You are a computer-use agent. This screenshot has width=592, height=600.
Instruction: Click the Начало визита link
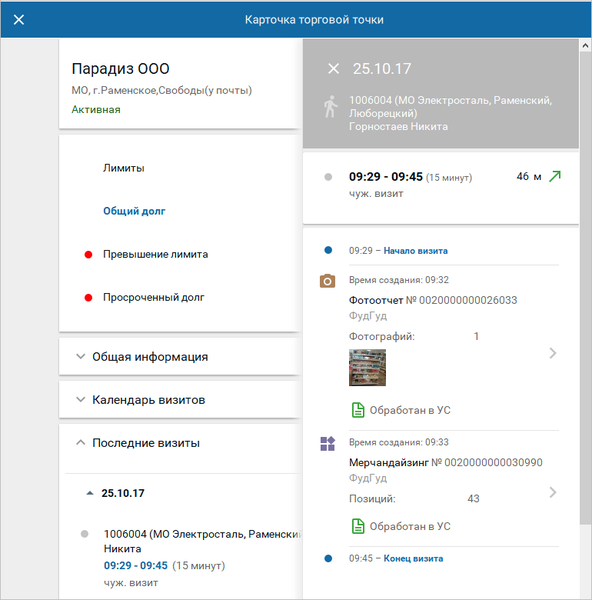[416, 251]
